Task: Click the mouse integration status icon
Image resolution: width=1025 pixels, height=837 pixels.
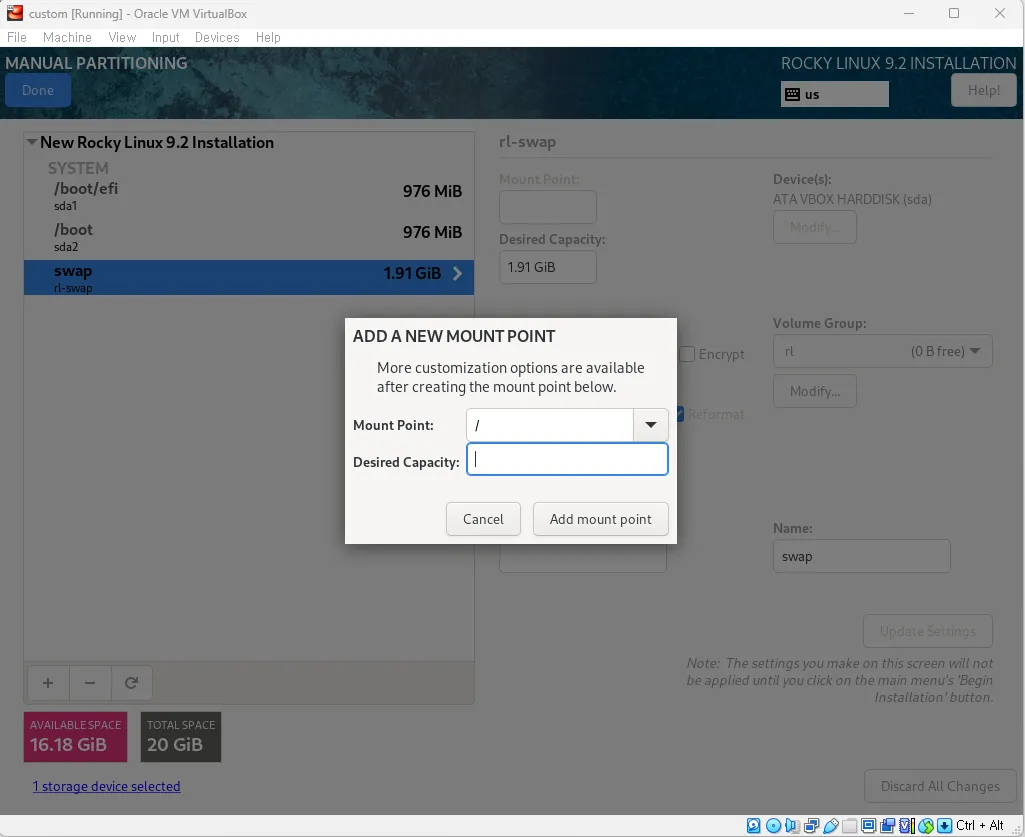Action: (x=926, y=825)
